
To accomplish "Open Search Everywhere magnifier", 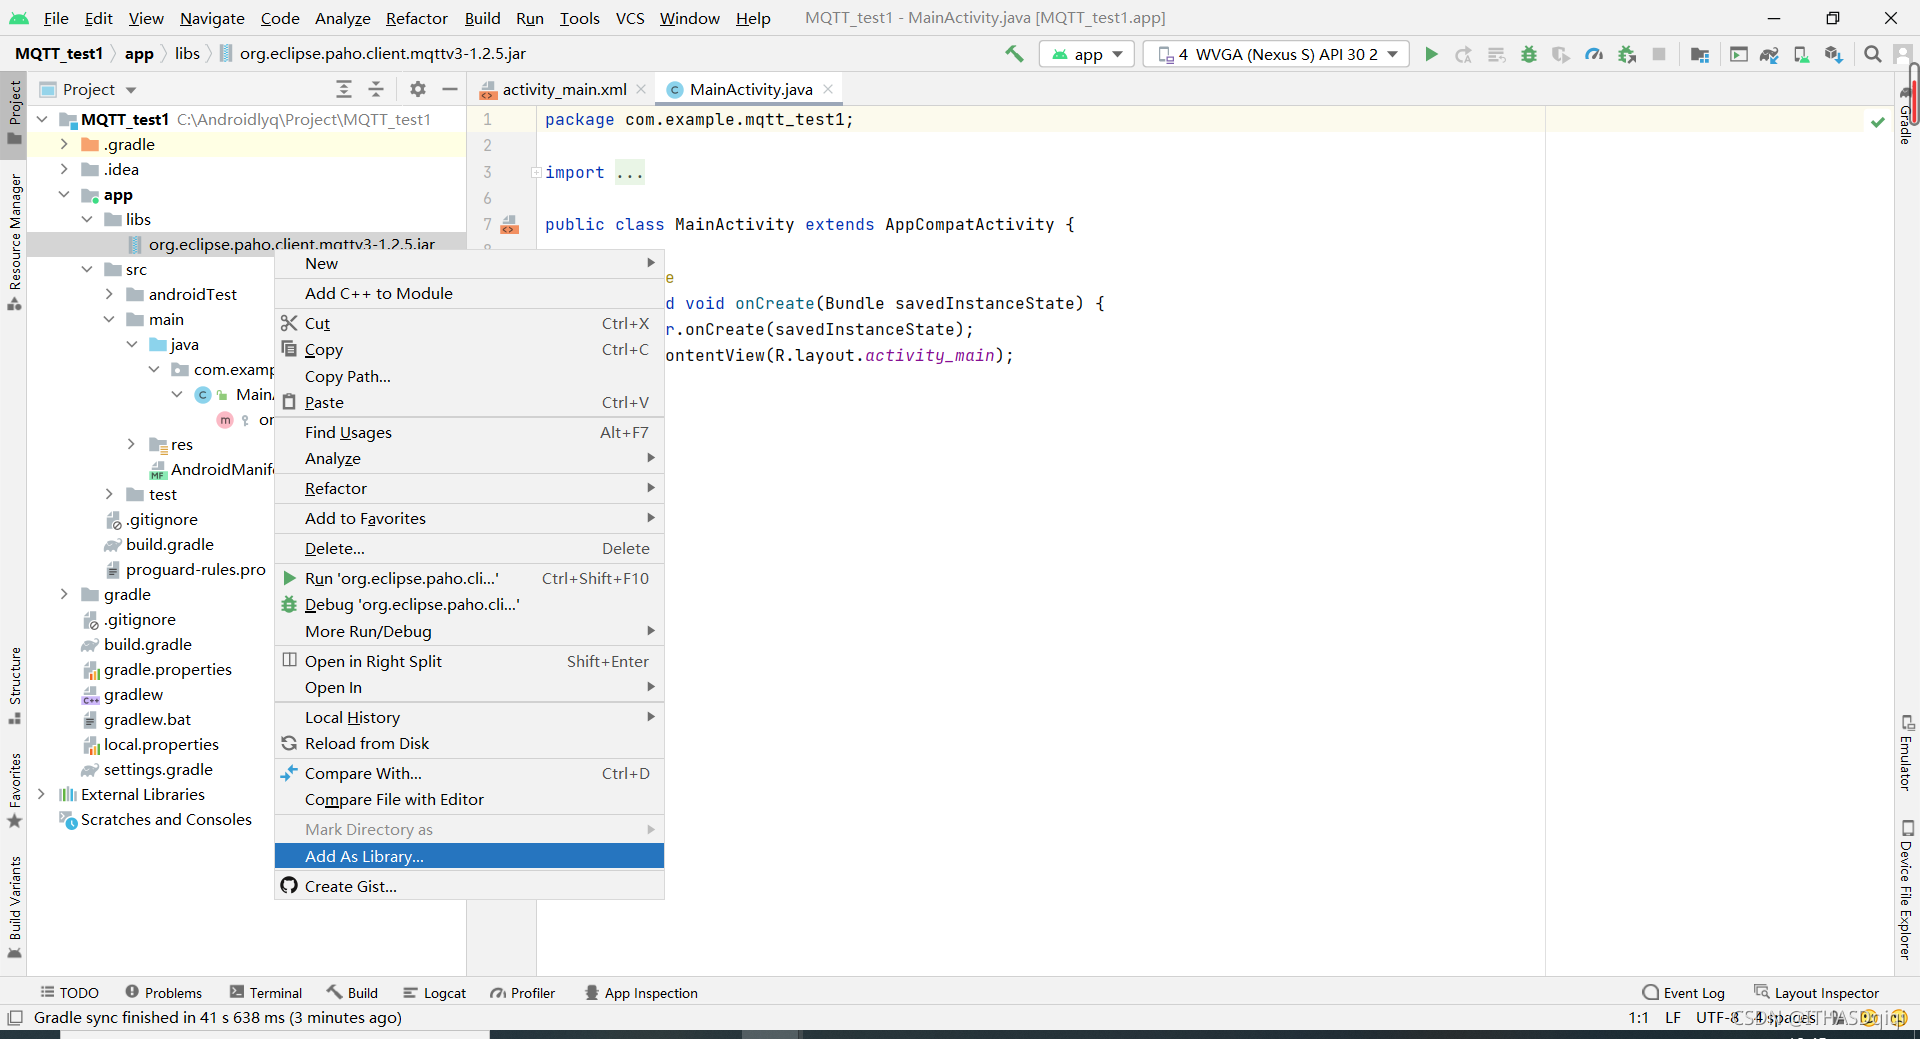I will point(1872,54).
